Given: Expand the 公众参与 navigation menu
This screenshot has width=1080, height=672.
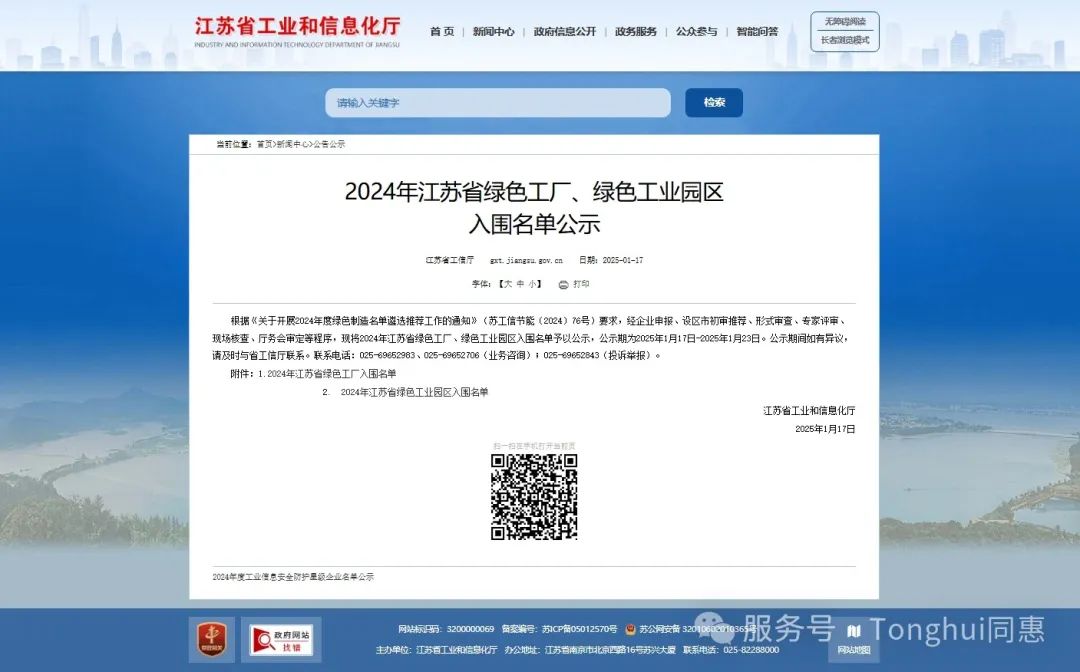Looking at the screenshot, I should tap(696, 32).
